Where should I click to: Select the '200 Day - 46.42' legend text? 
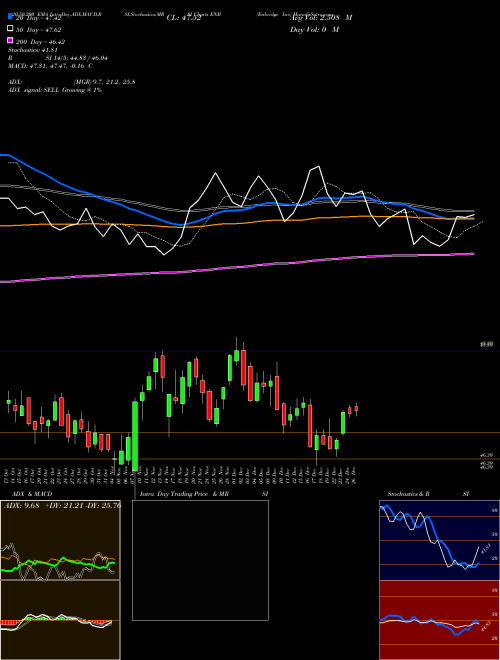point(40,42)
